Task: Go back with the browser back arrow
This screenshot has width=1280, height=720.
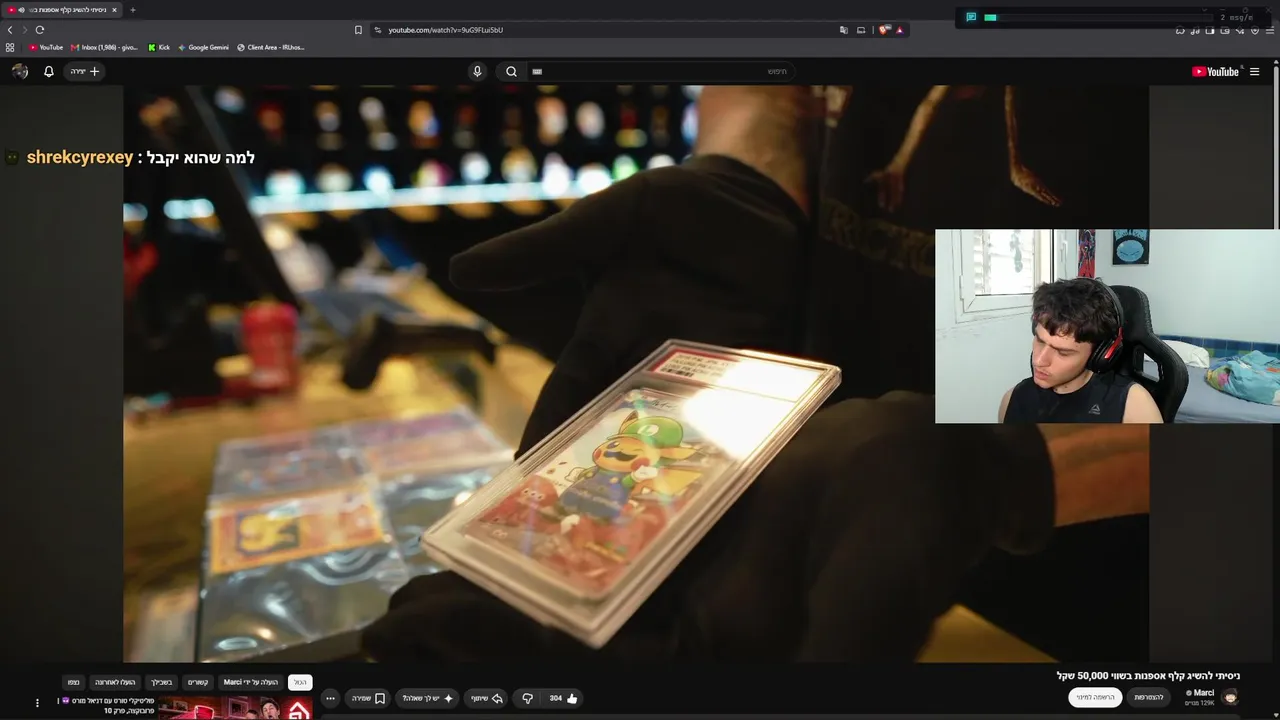Action: (x=10, y=30)
